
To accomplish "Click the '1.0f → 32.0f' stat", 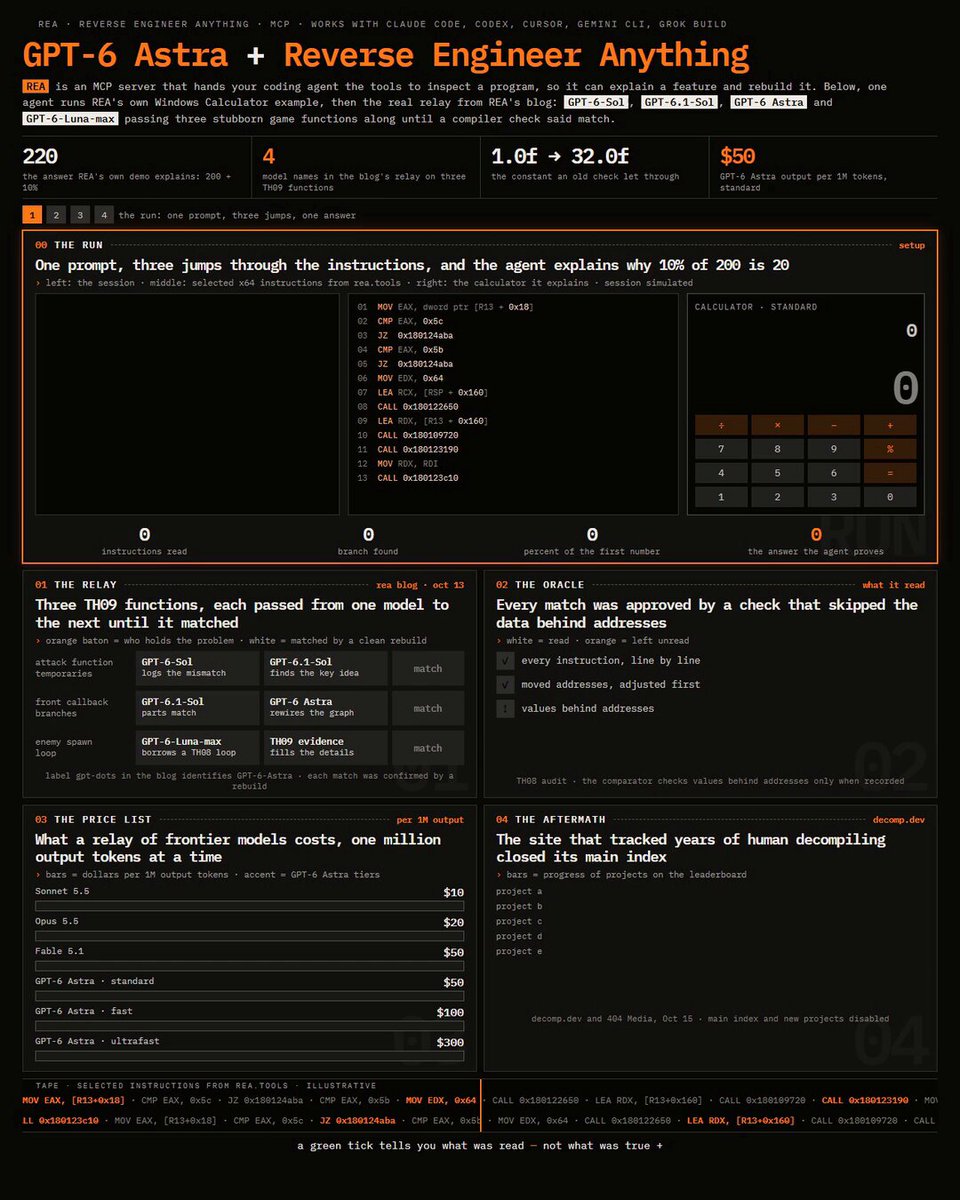I will [560, 156].
